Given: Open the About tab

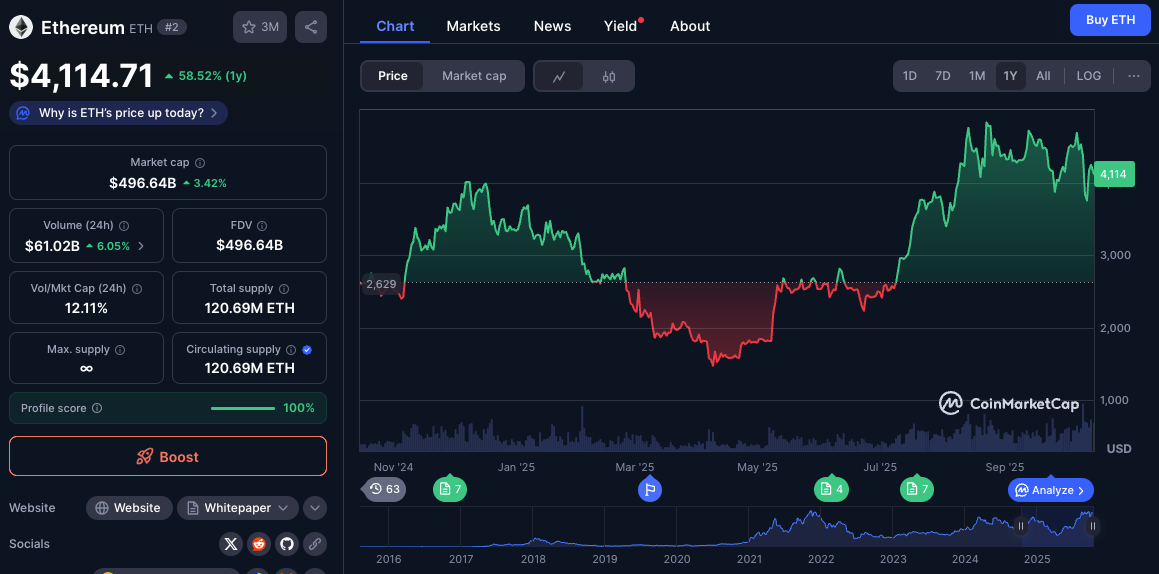Looking at the screenshot, I should 690,26.
